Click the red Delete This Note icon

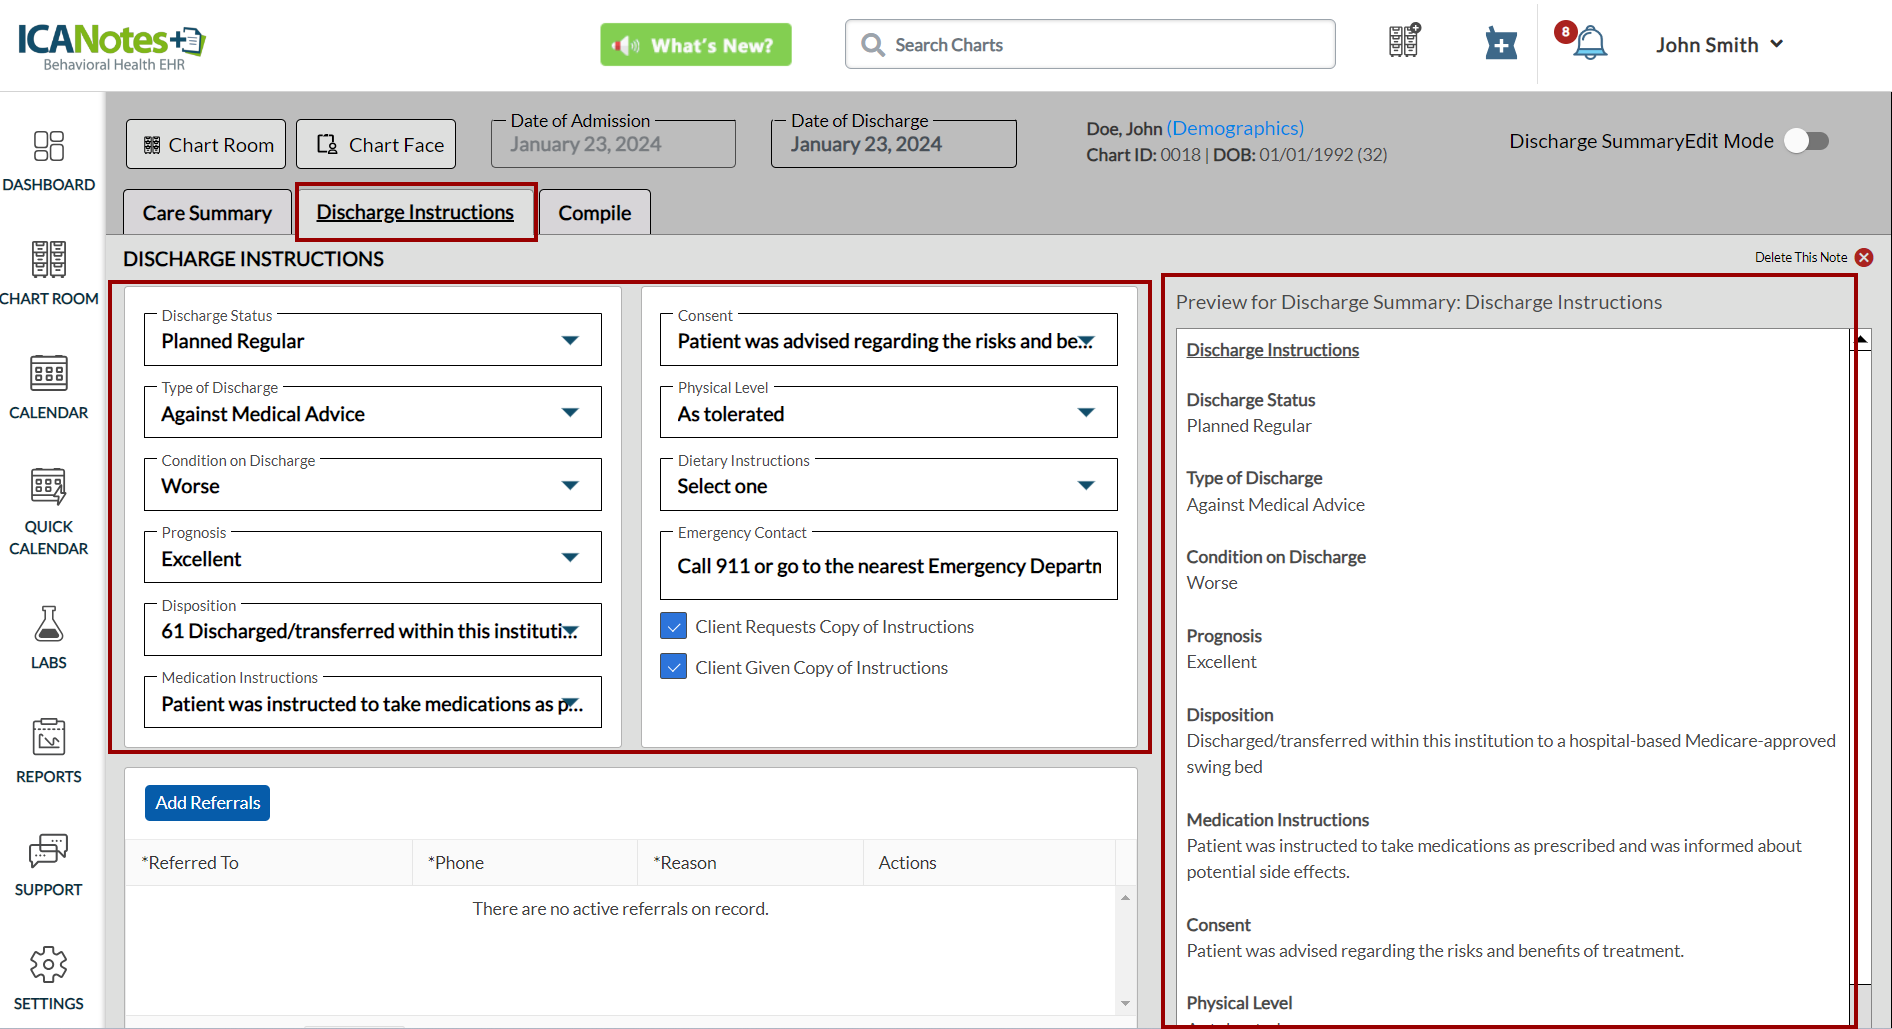[x=1864, y=258]
